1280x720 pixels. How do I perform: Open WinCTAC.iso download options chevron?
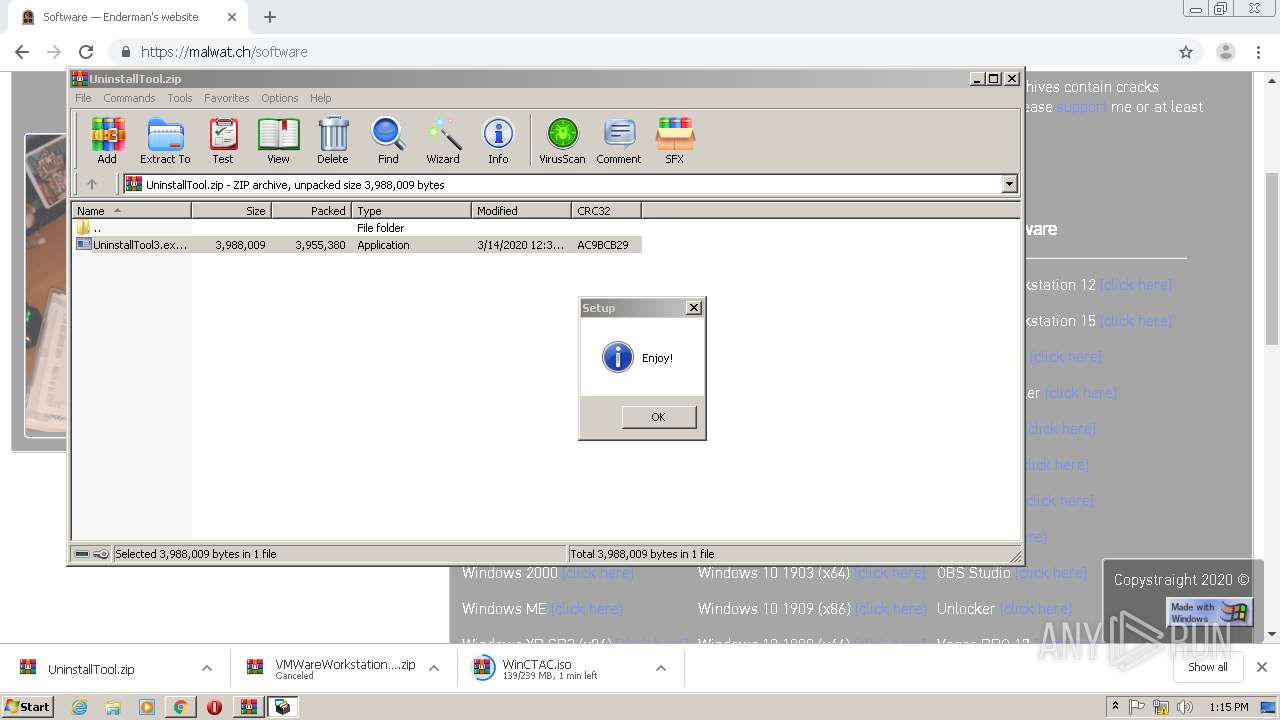point(661,668)
